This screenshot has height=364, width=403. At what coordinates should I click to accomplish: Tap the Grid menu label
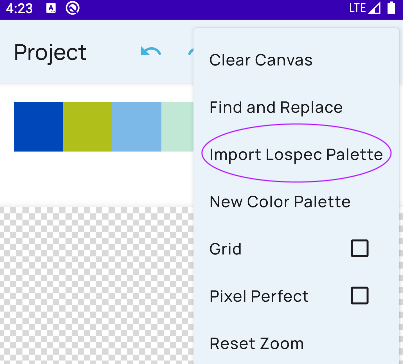pyautogui.click(x=225, y=249)
